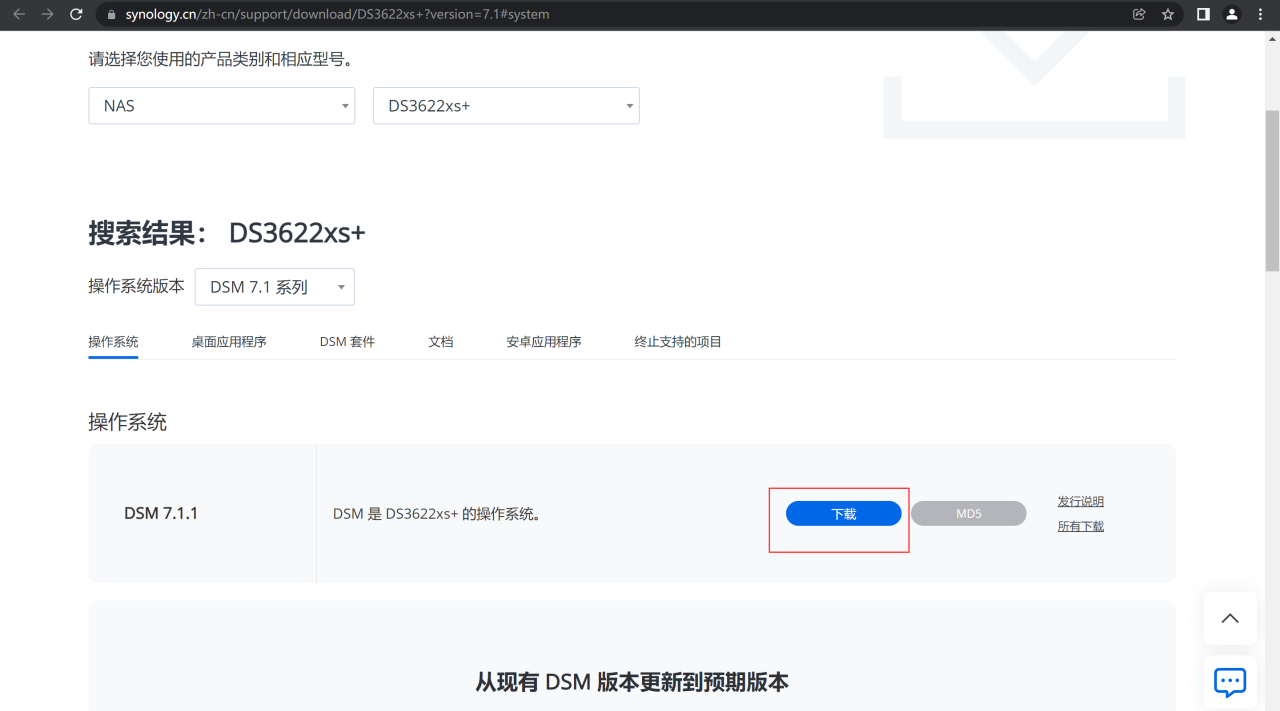Open the live chat support icon
1280x711 pixels.
pyautogui.click(x=1229, y=683)
